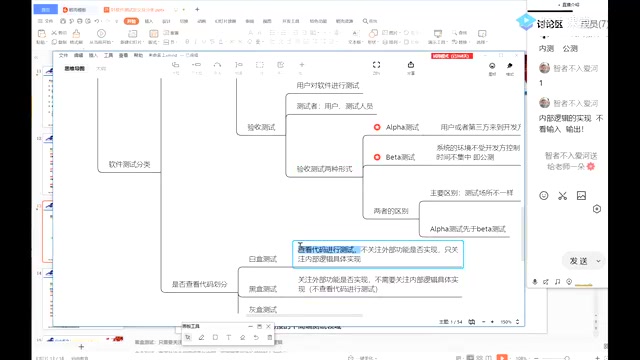
Task: Send the chat message with 发送
Action: pos(578,261)
